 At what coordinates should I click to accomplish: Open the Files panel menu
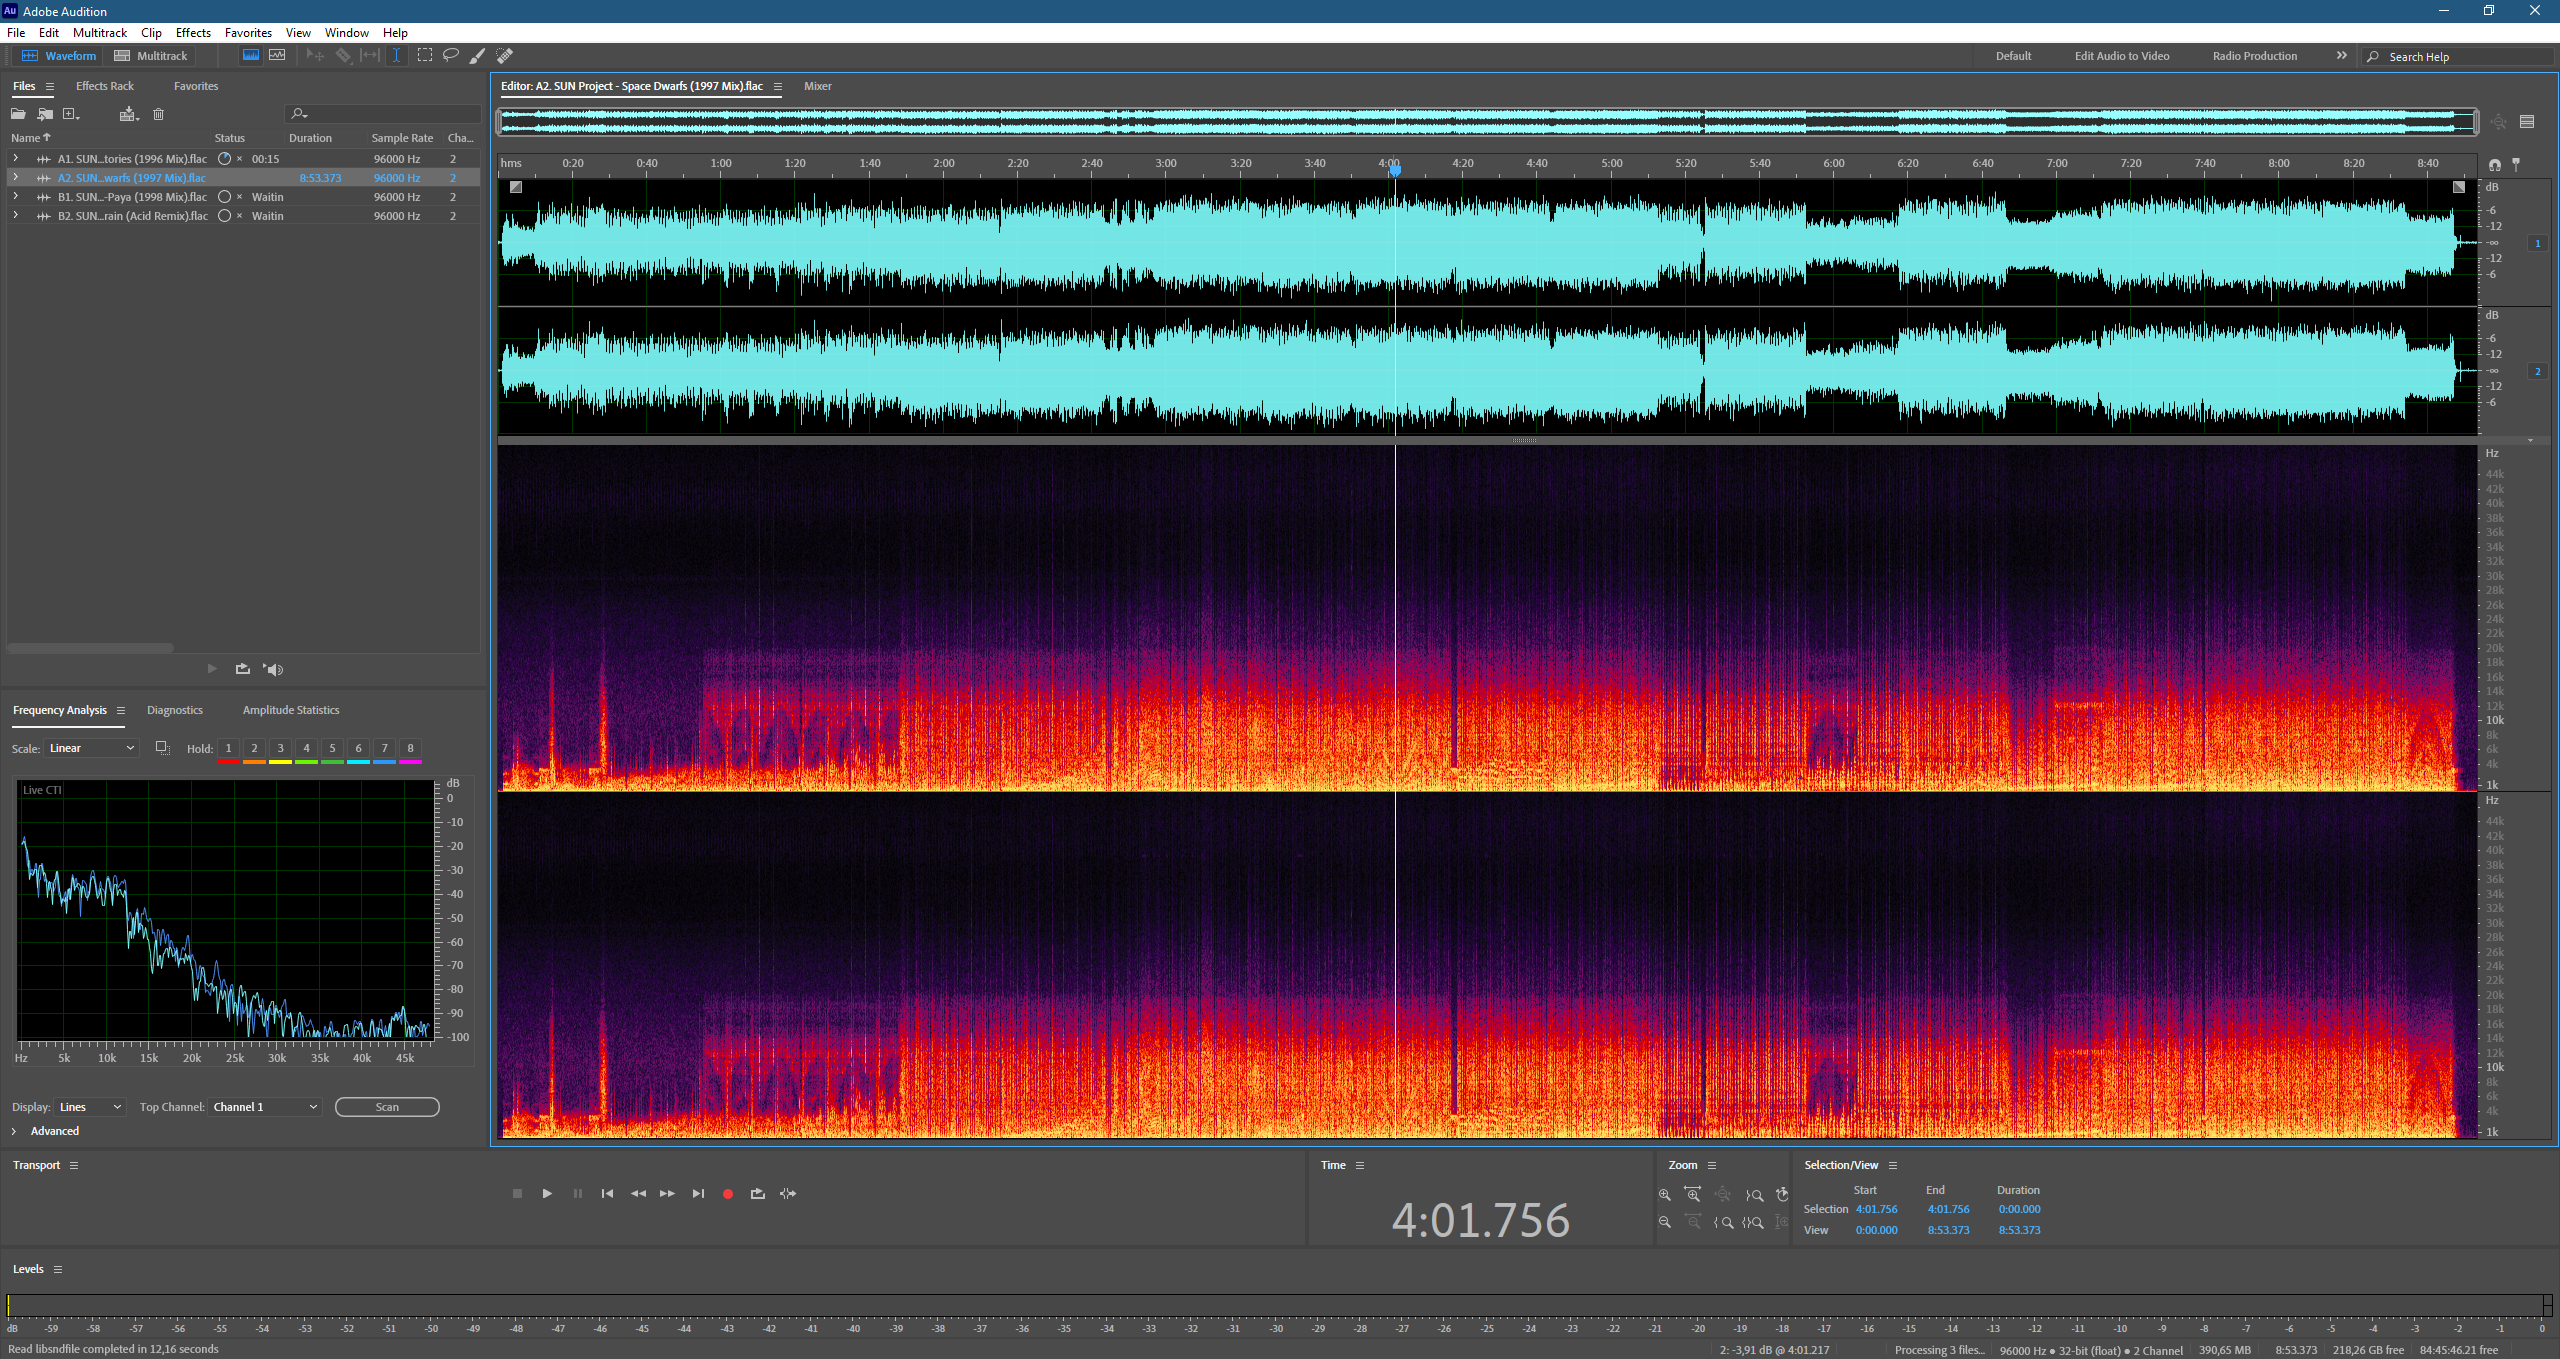50,87
